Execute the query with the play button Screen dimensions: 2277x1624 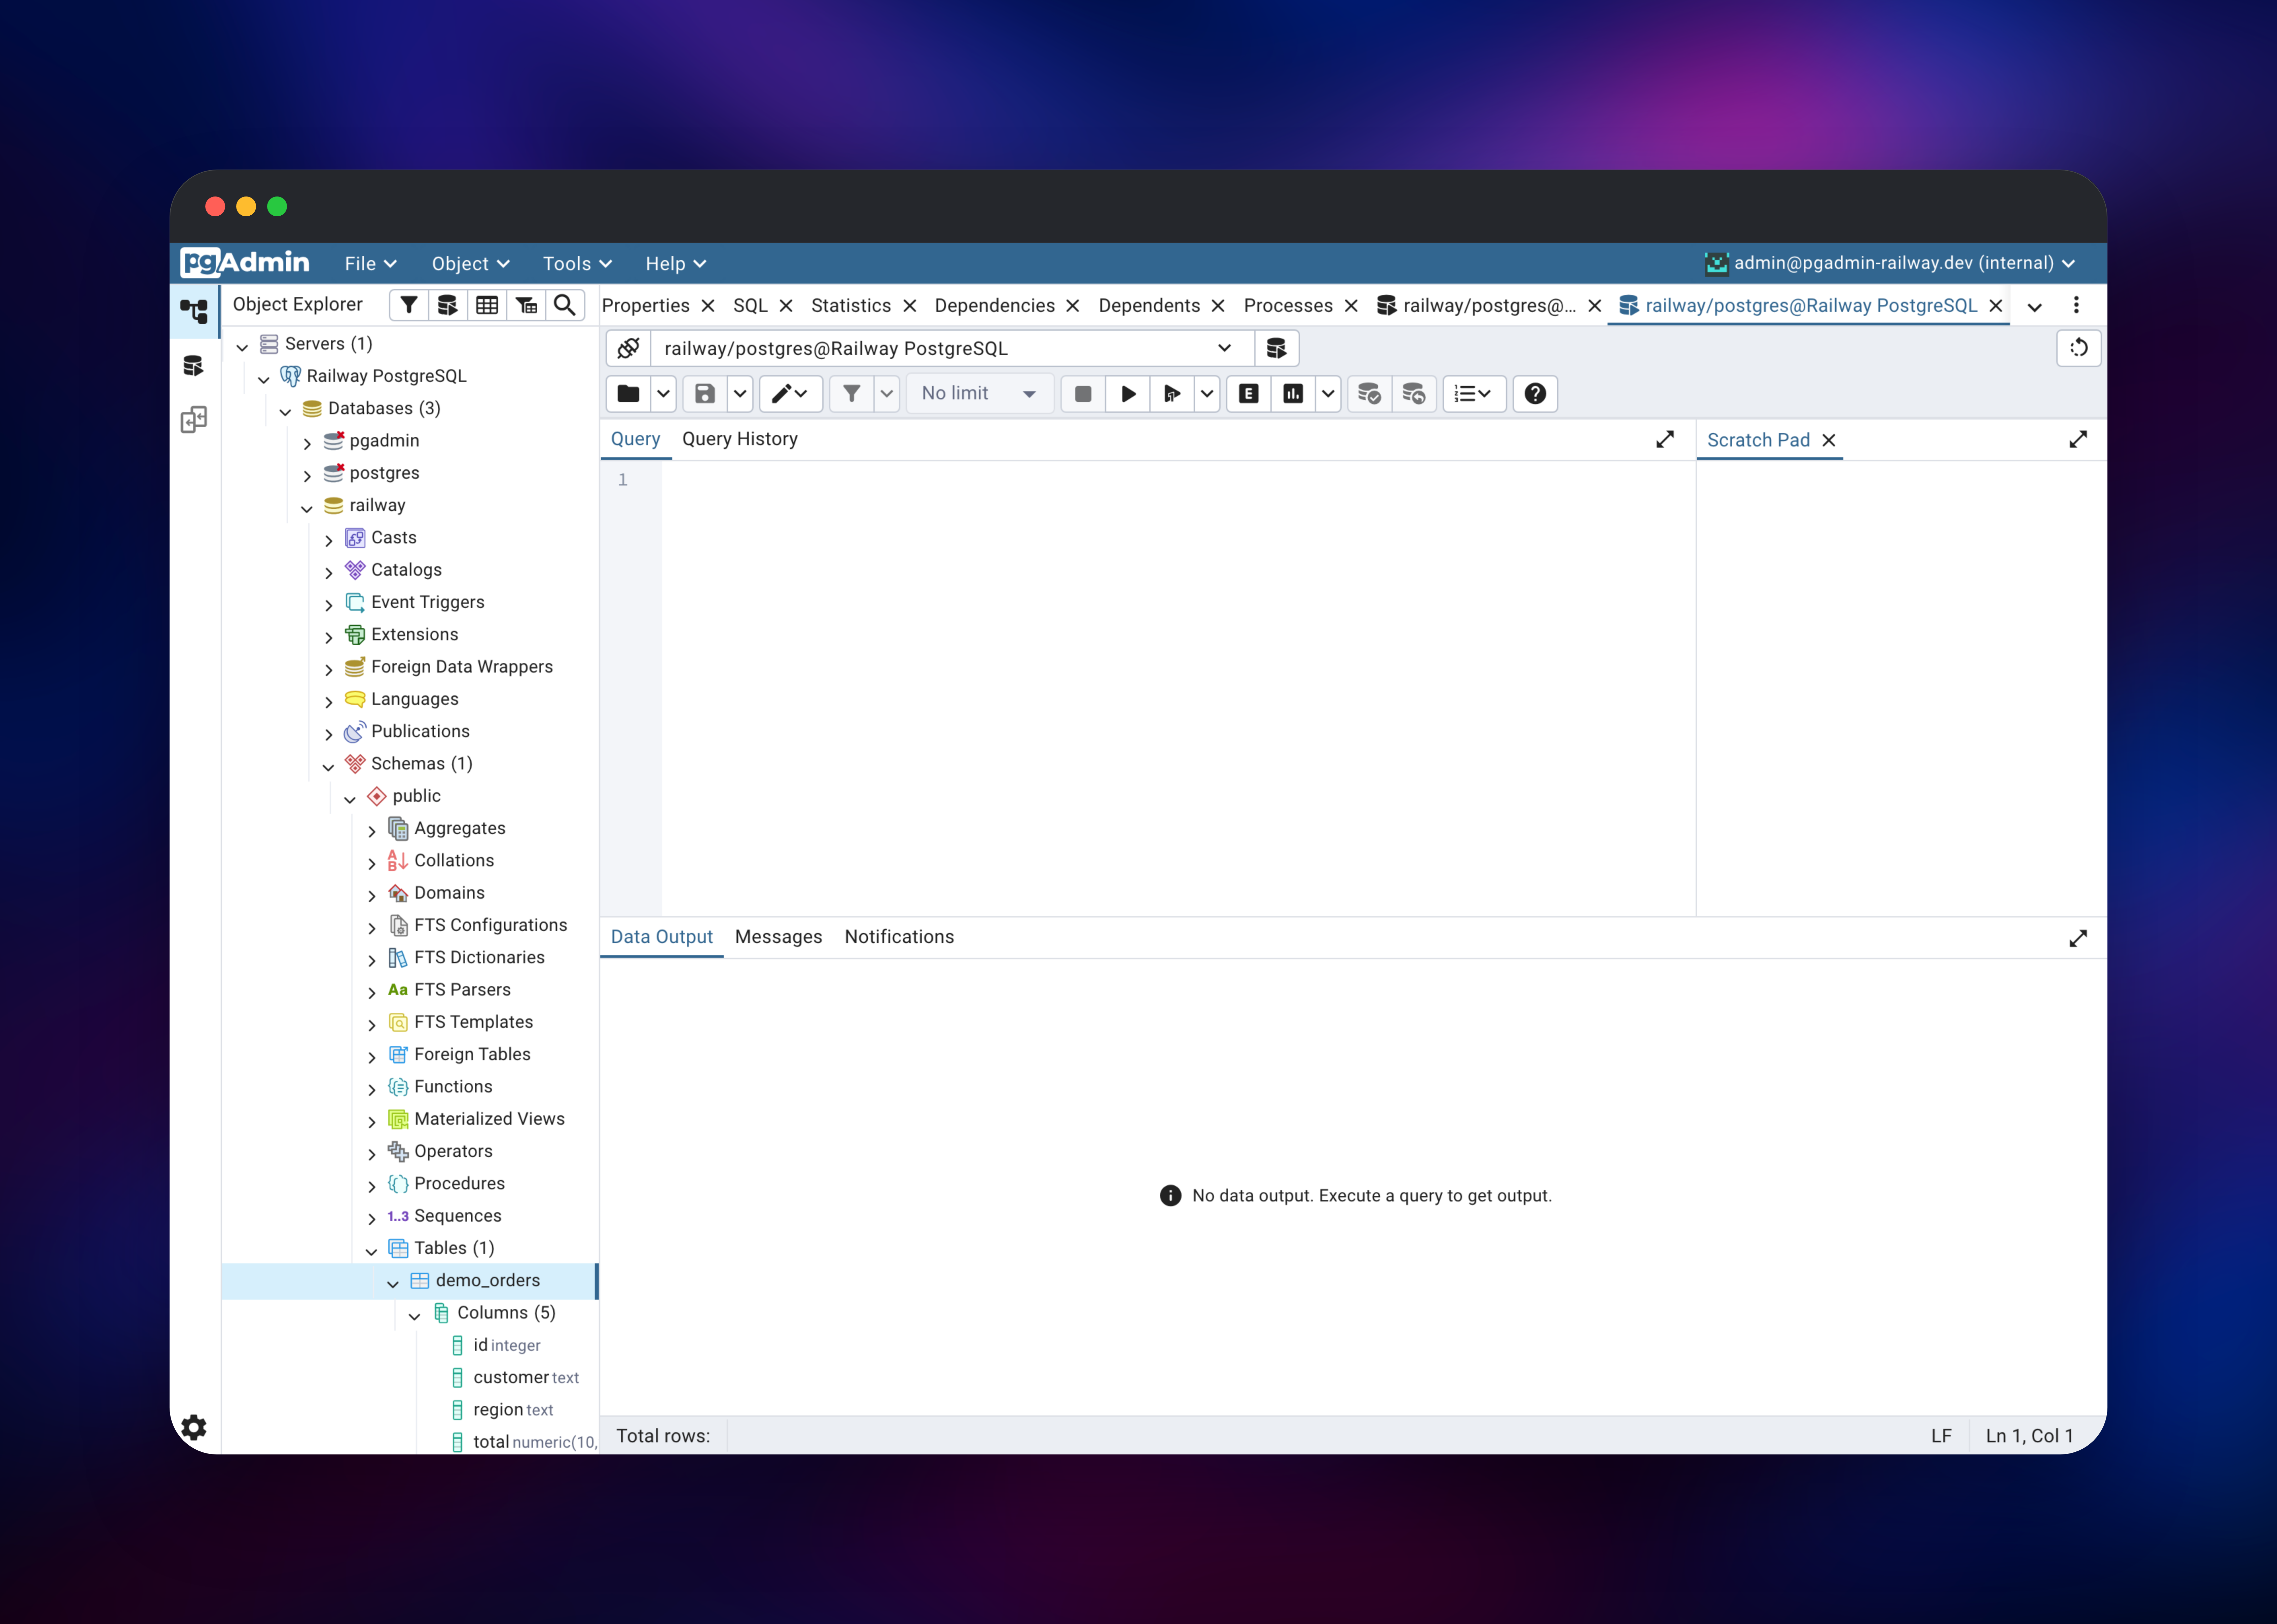[x=1128, y=394]
